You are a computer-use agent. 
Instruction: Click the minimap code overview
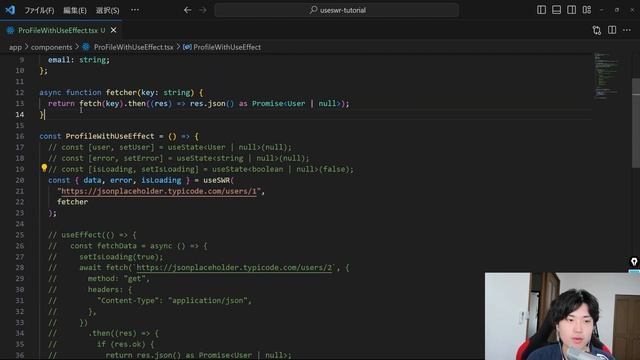[608, 76]
